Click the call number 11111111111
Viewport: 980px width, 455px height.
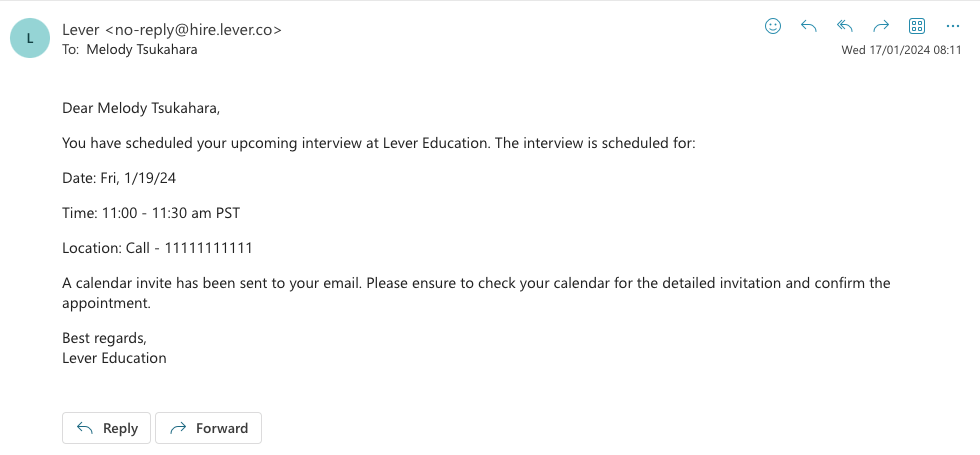pos(209,248)
